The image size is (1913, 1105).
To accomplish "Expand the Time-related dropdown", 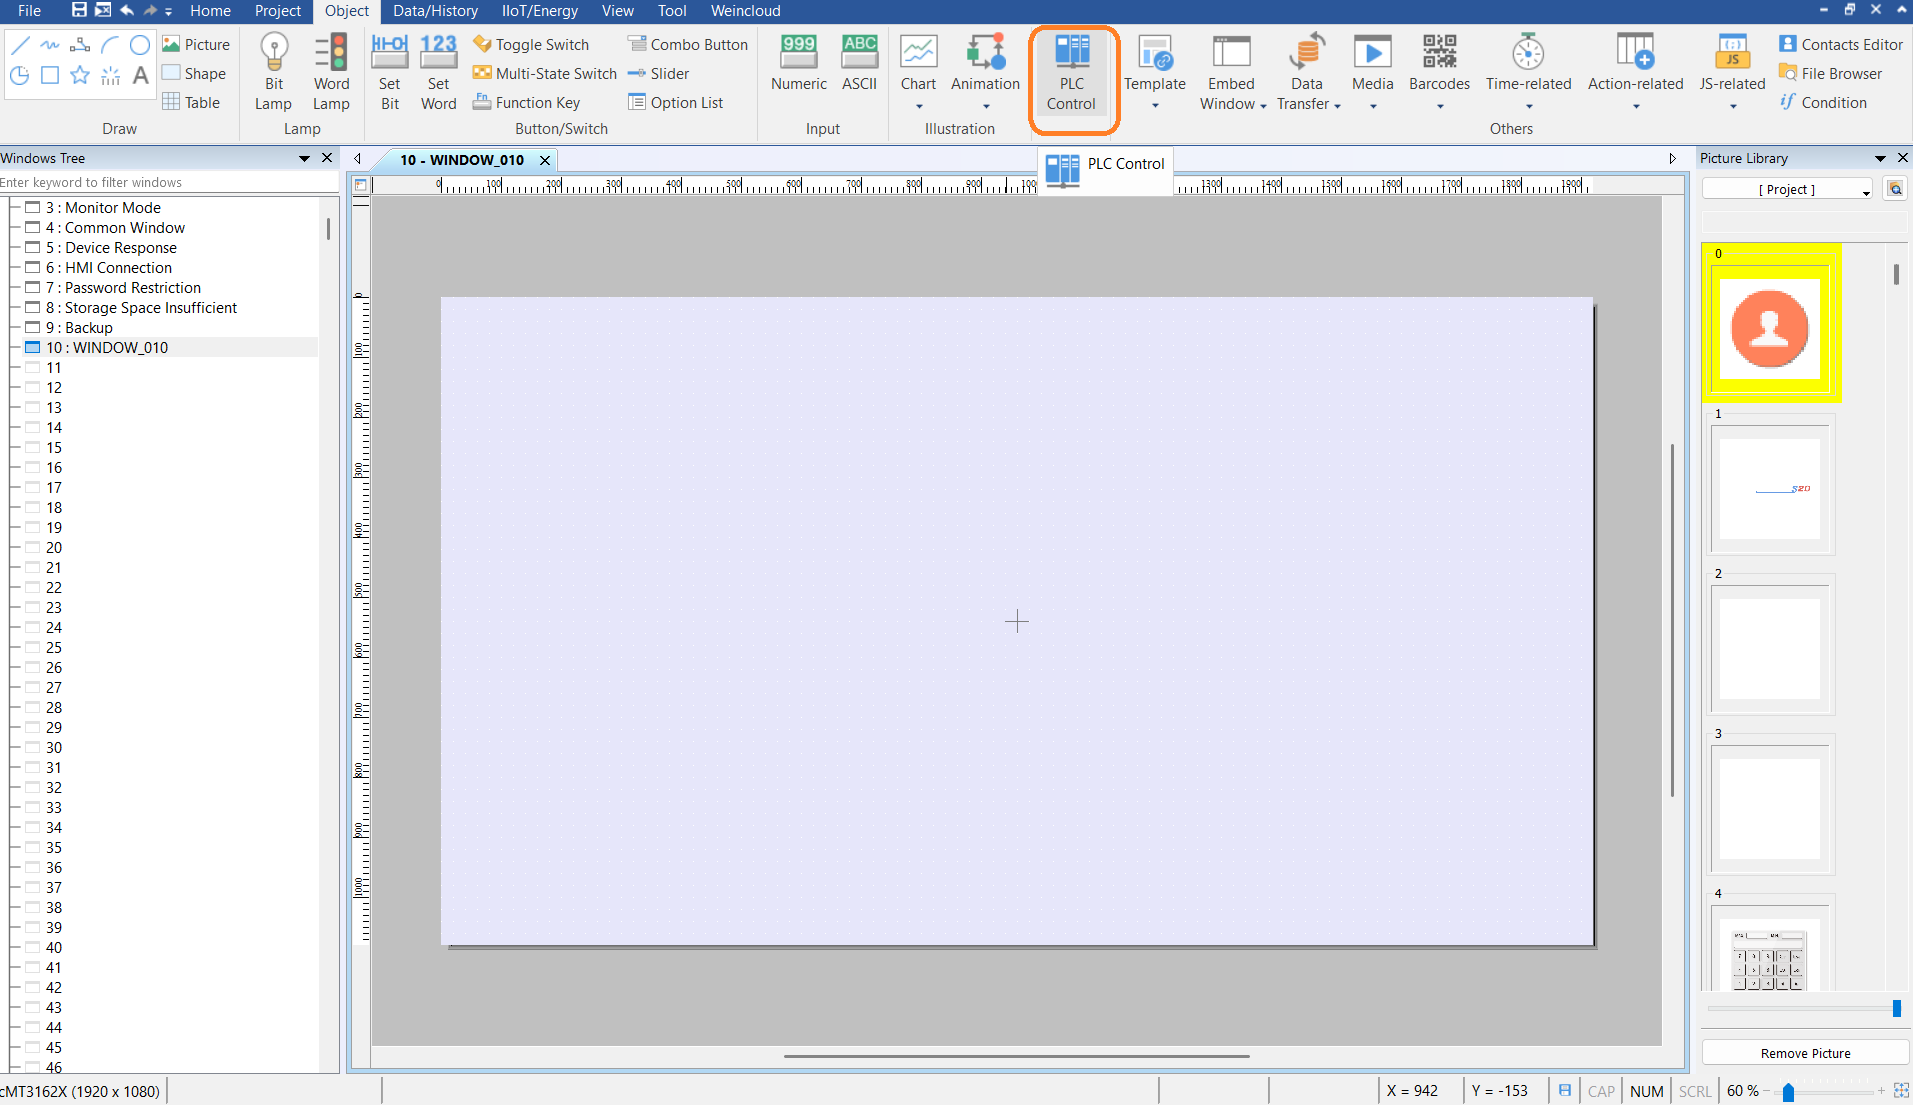I will [1528, 107].
